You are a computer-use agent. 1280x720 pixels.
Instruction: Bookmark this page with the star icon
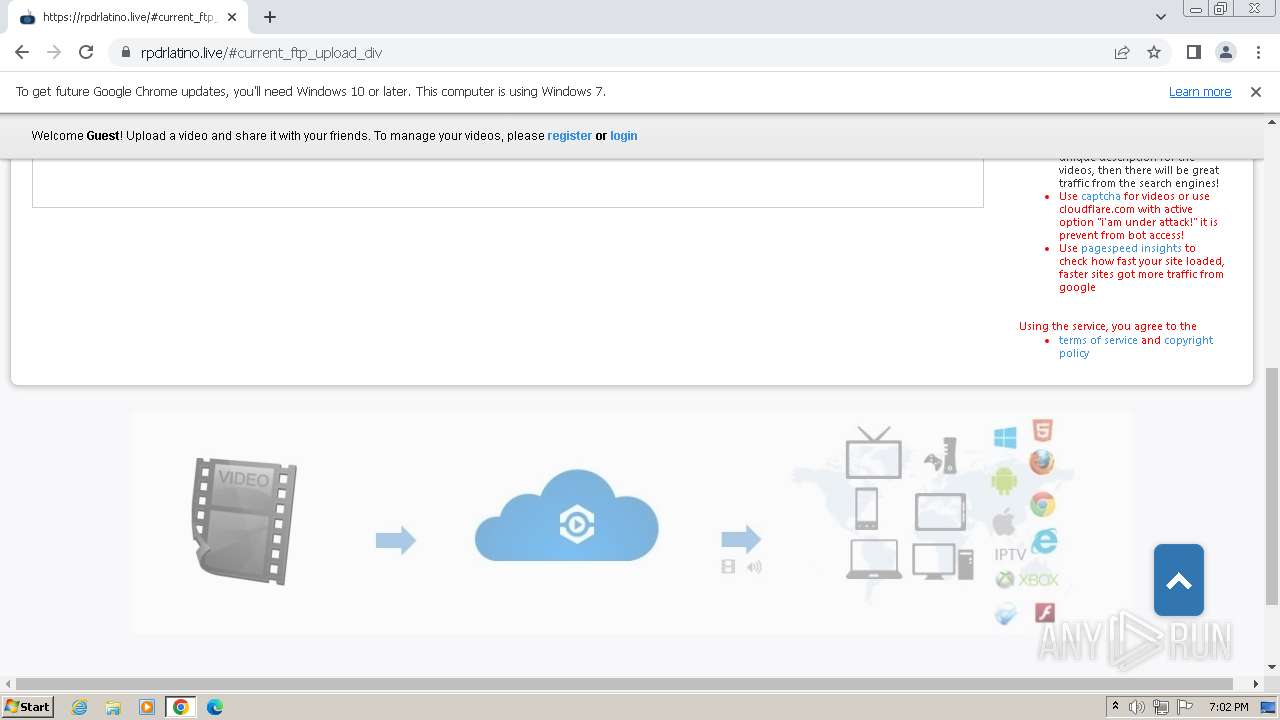pyautogui.click(x=1154, y=52)
